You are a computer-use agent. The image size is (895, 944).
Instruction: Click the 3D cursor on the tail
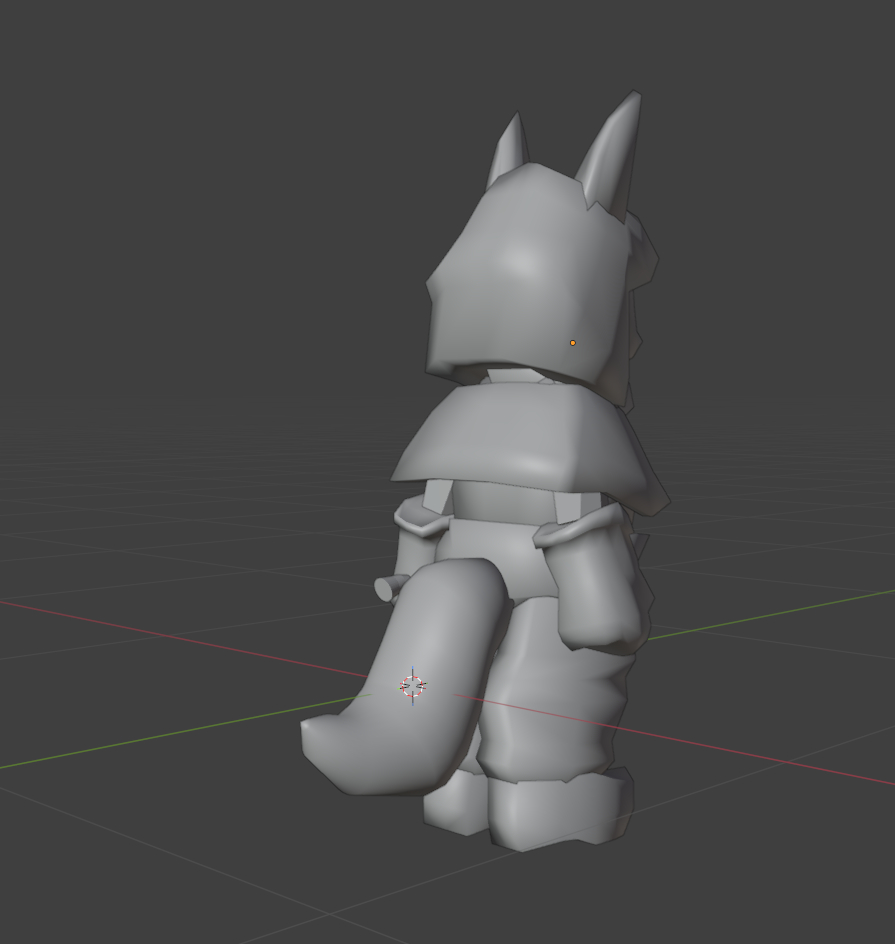(413, 686)
